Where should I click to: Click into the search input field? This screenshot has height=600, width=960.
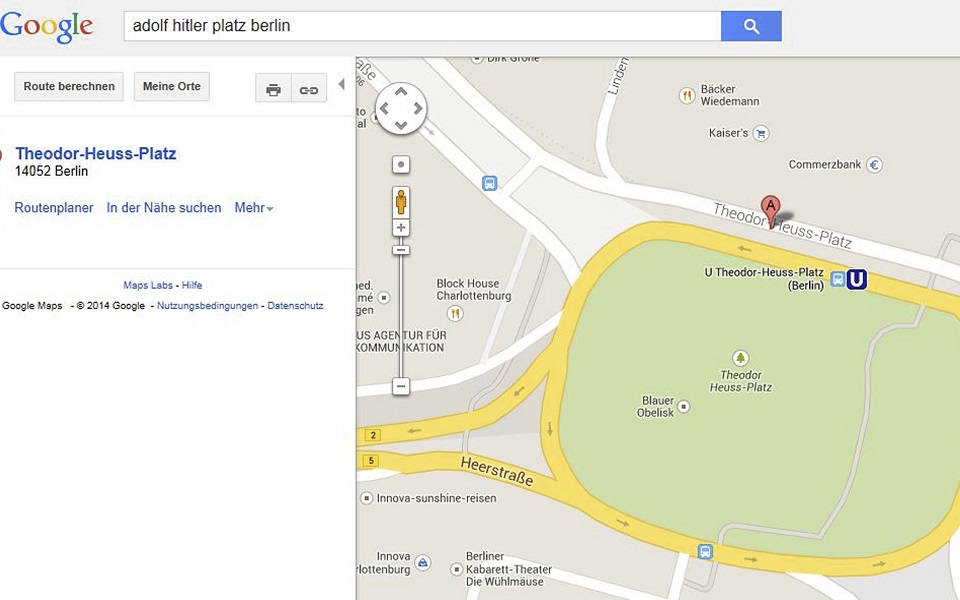422,26
